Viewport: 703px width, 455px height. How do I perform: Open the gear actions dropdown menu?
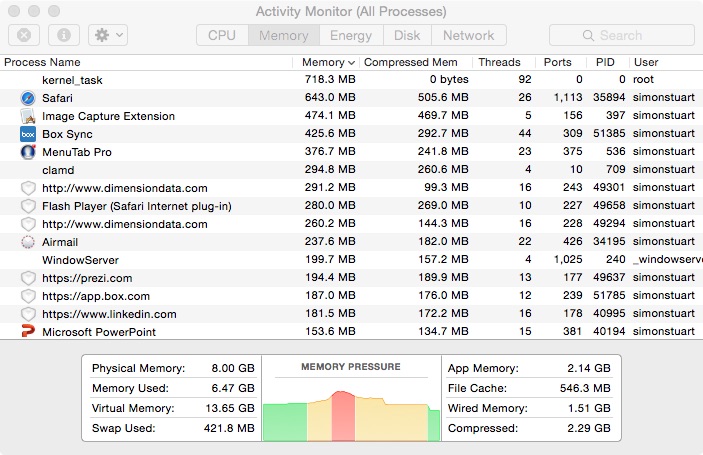107,35
